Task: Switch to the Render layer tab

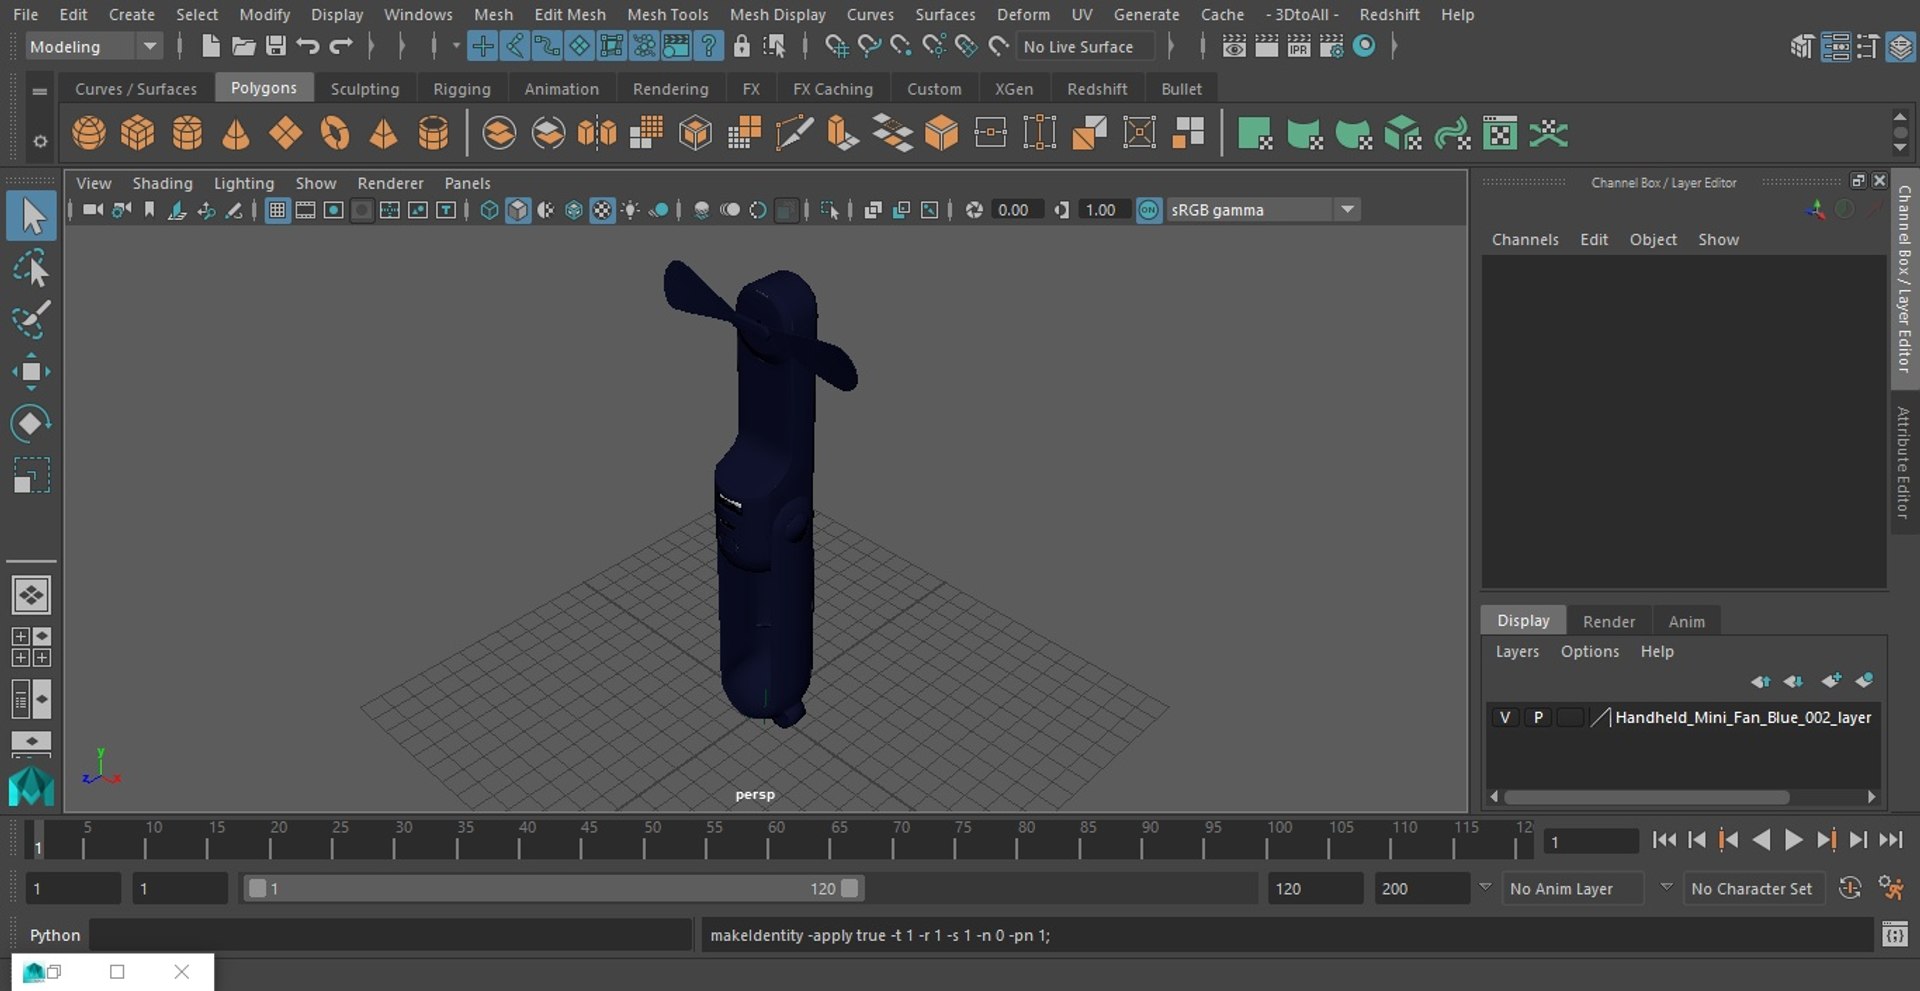Action: click(x=1609, y=621)
